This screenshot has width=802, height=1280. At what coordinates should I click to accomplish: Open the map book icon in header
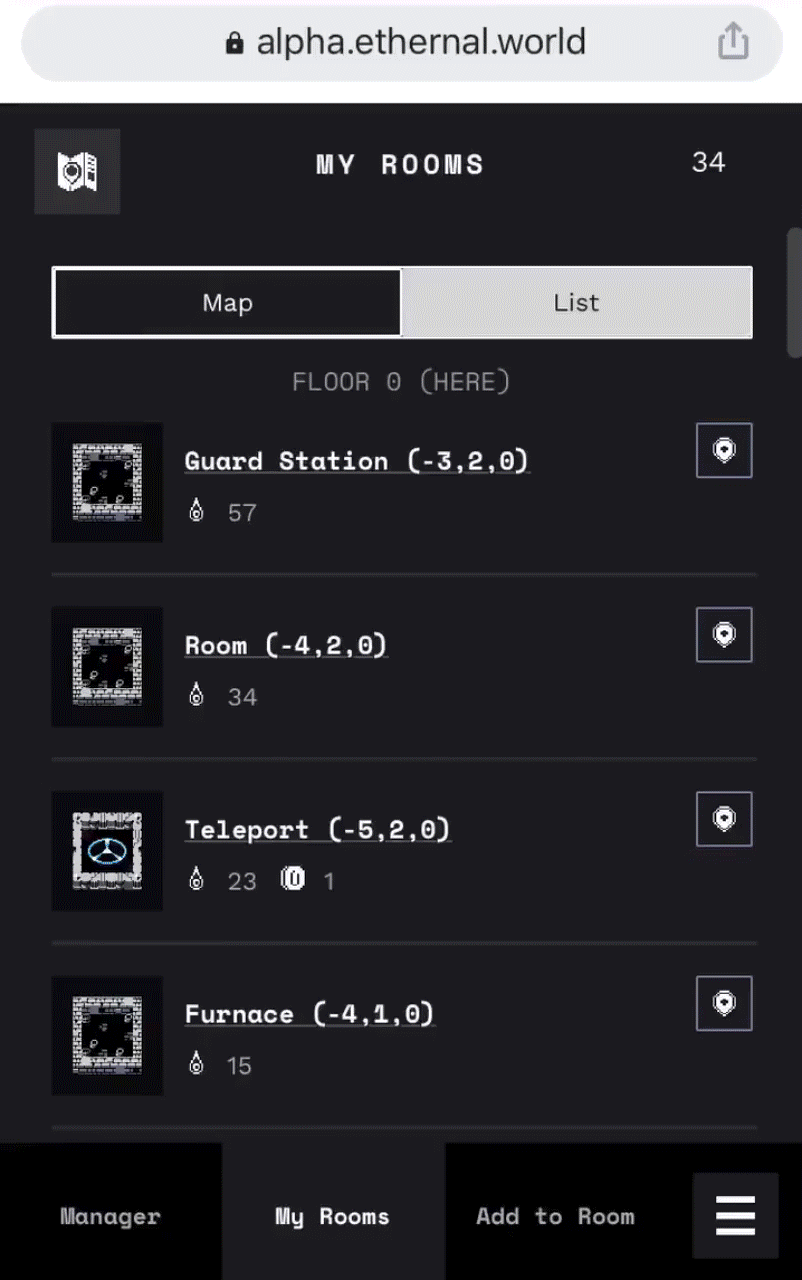coord(77,171)
